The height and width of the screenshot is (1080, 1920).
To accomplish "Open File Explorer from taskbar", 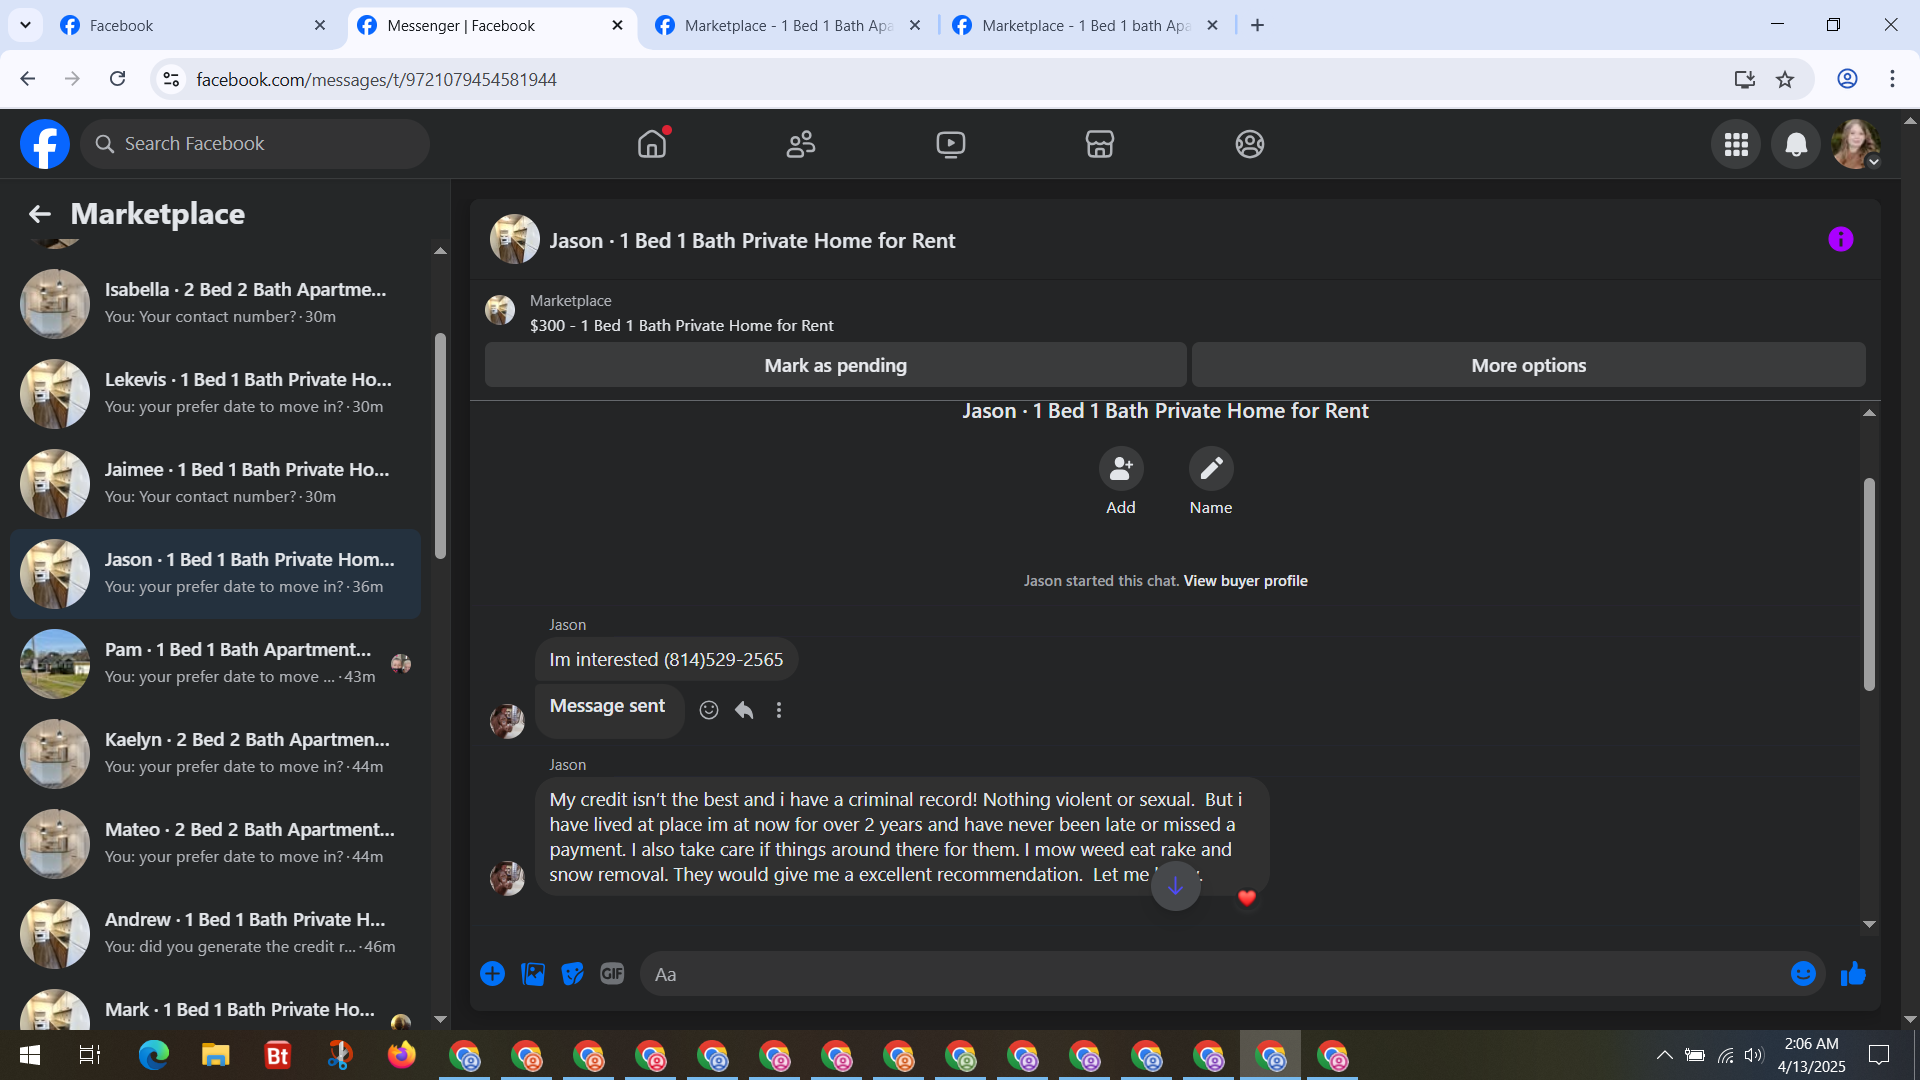I will pyautogui.click(x=216, y=1055).
